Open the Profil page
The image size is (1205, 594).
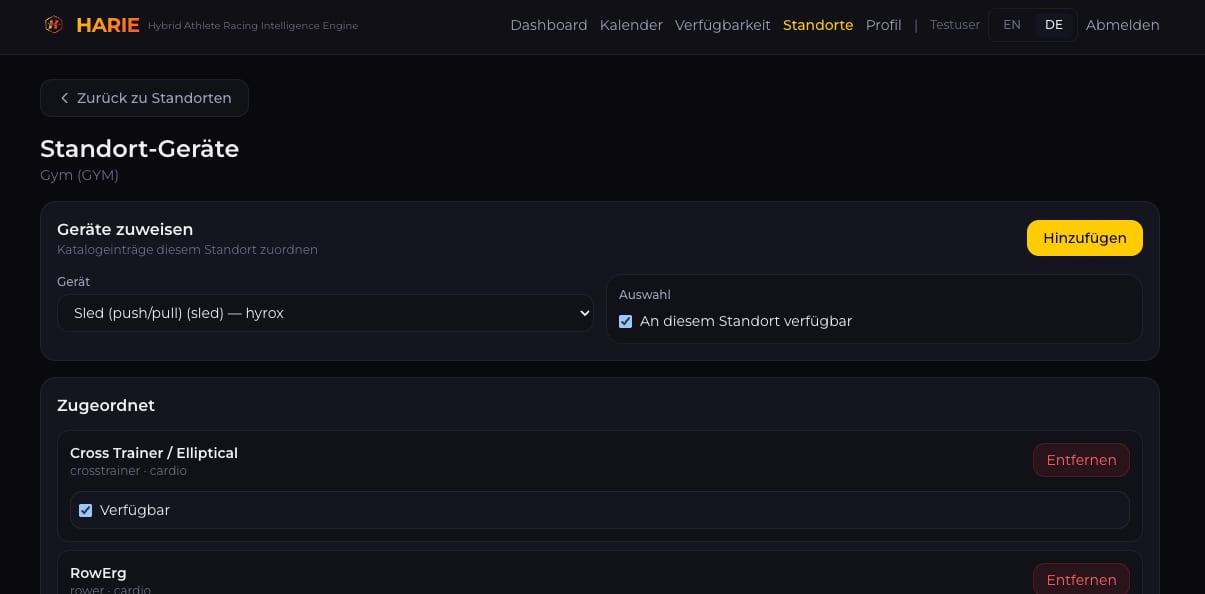point(883,25)
